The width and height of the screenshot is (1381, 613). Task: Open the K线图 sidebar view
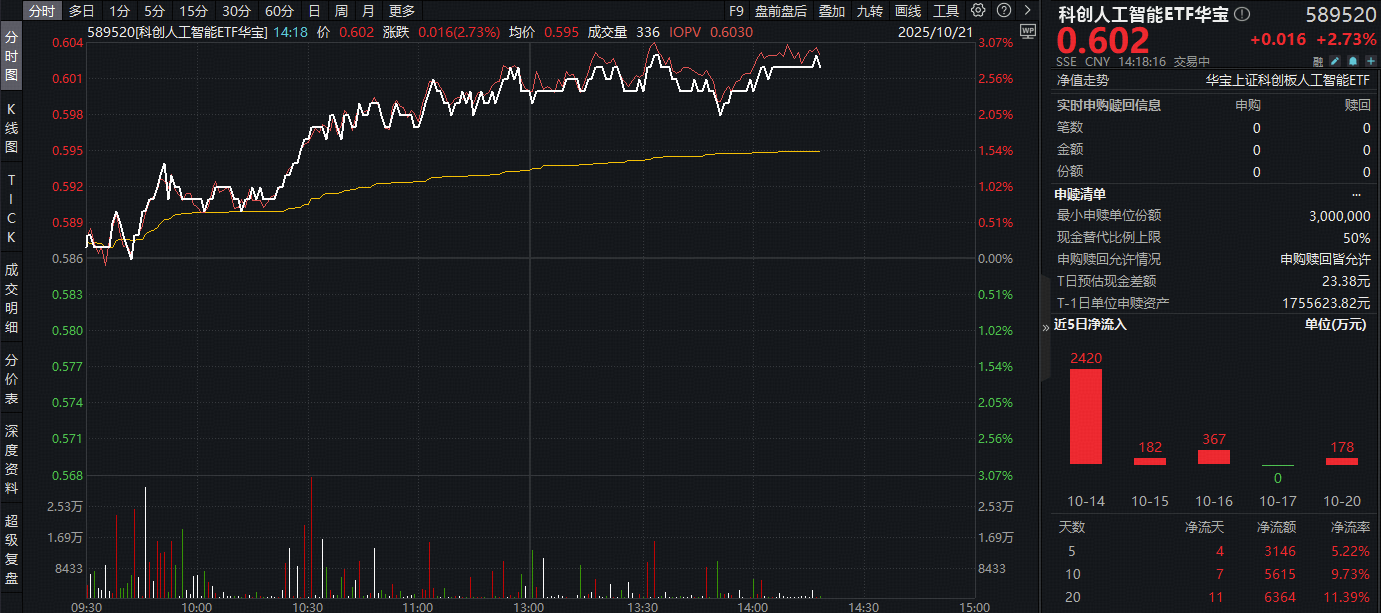[12, 130]
